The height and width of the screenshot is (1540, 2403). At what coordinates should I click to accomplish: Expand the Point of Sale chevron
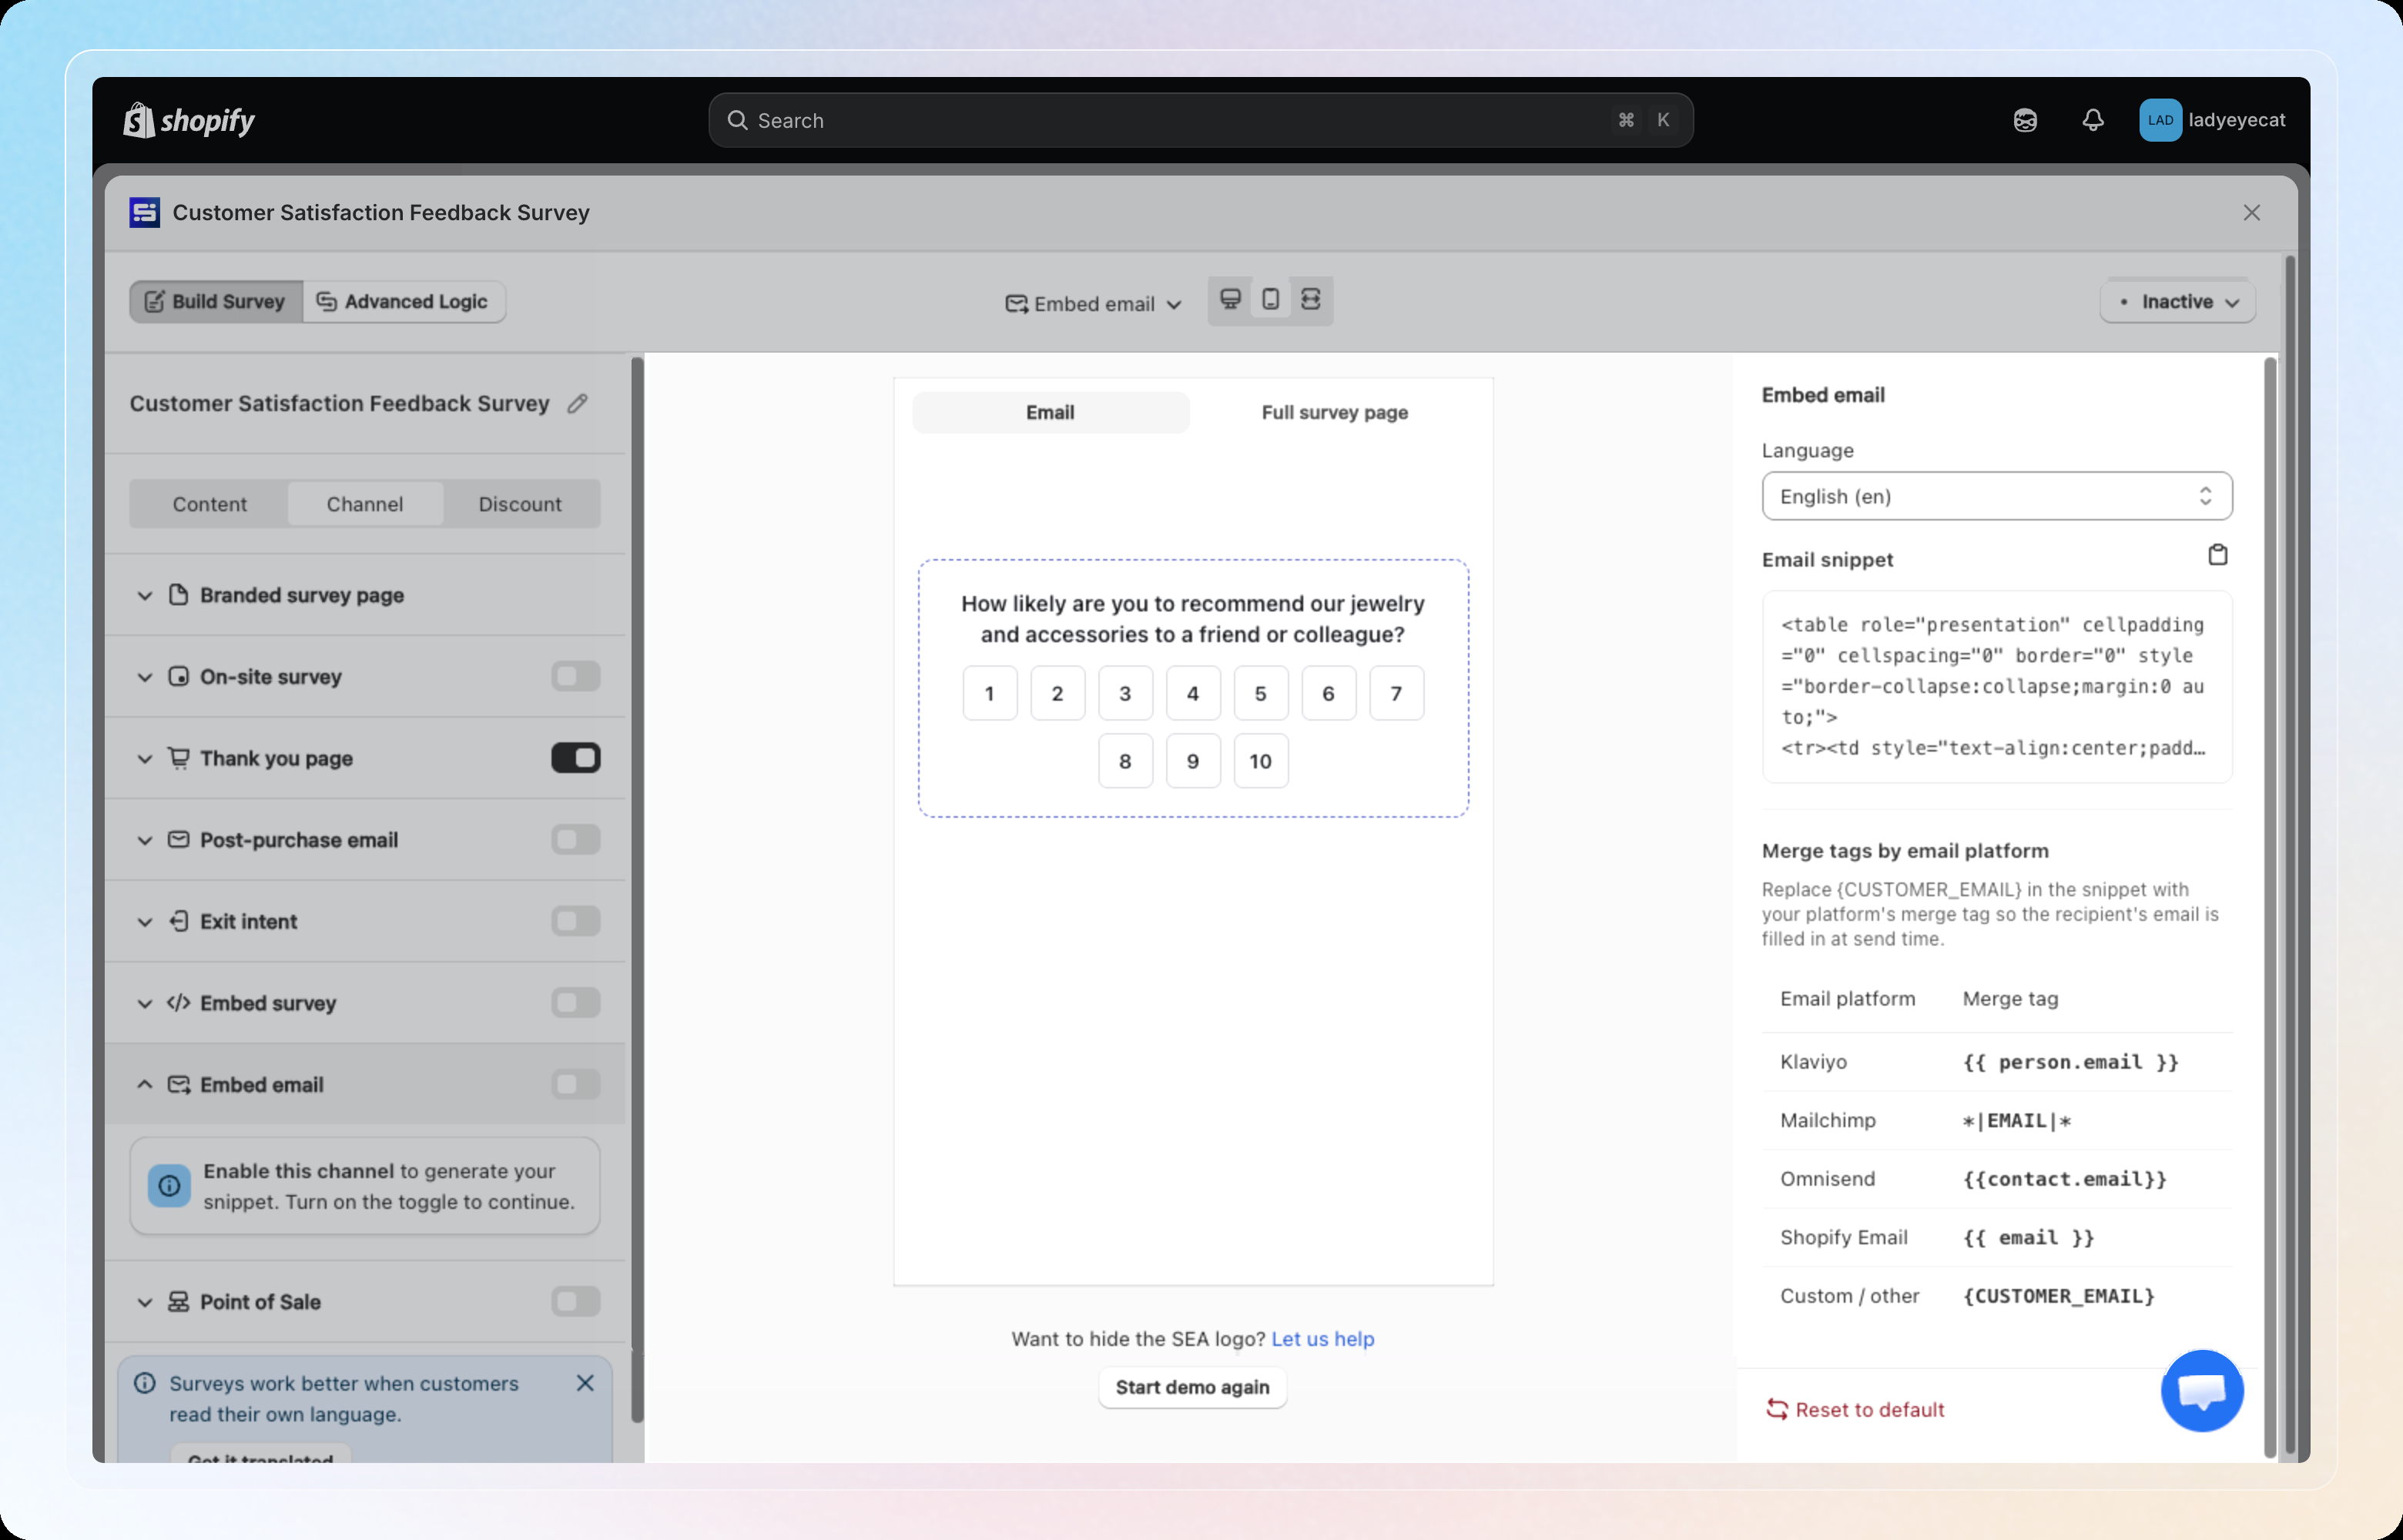pyautogui.click(x=145, y=1303)
